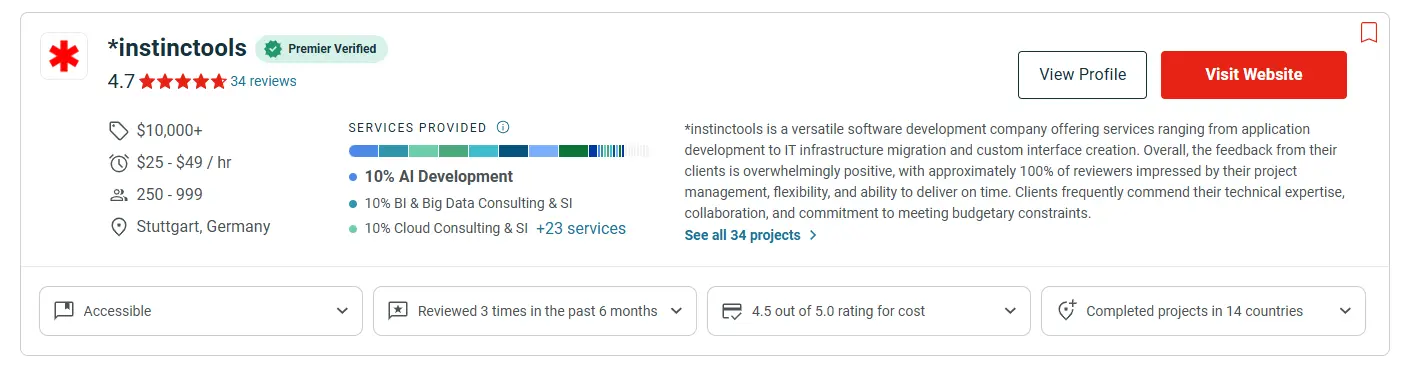The width and height of the screenshot is (1406, 367).
Task: Click the people icon for employee count
Action: click(118, 195)
